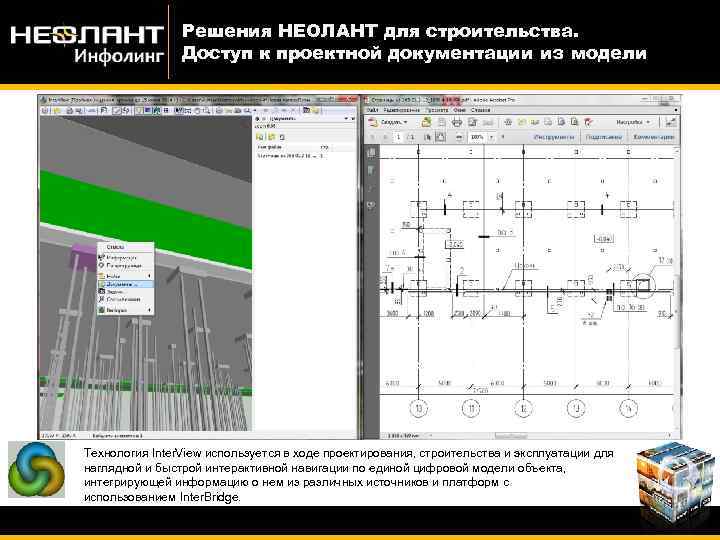Viewport: 720px width, 540px height.
Task: Click the read mode icon at Acrobat toolbar end
Action: [x=670, y=122]
